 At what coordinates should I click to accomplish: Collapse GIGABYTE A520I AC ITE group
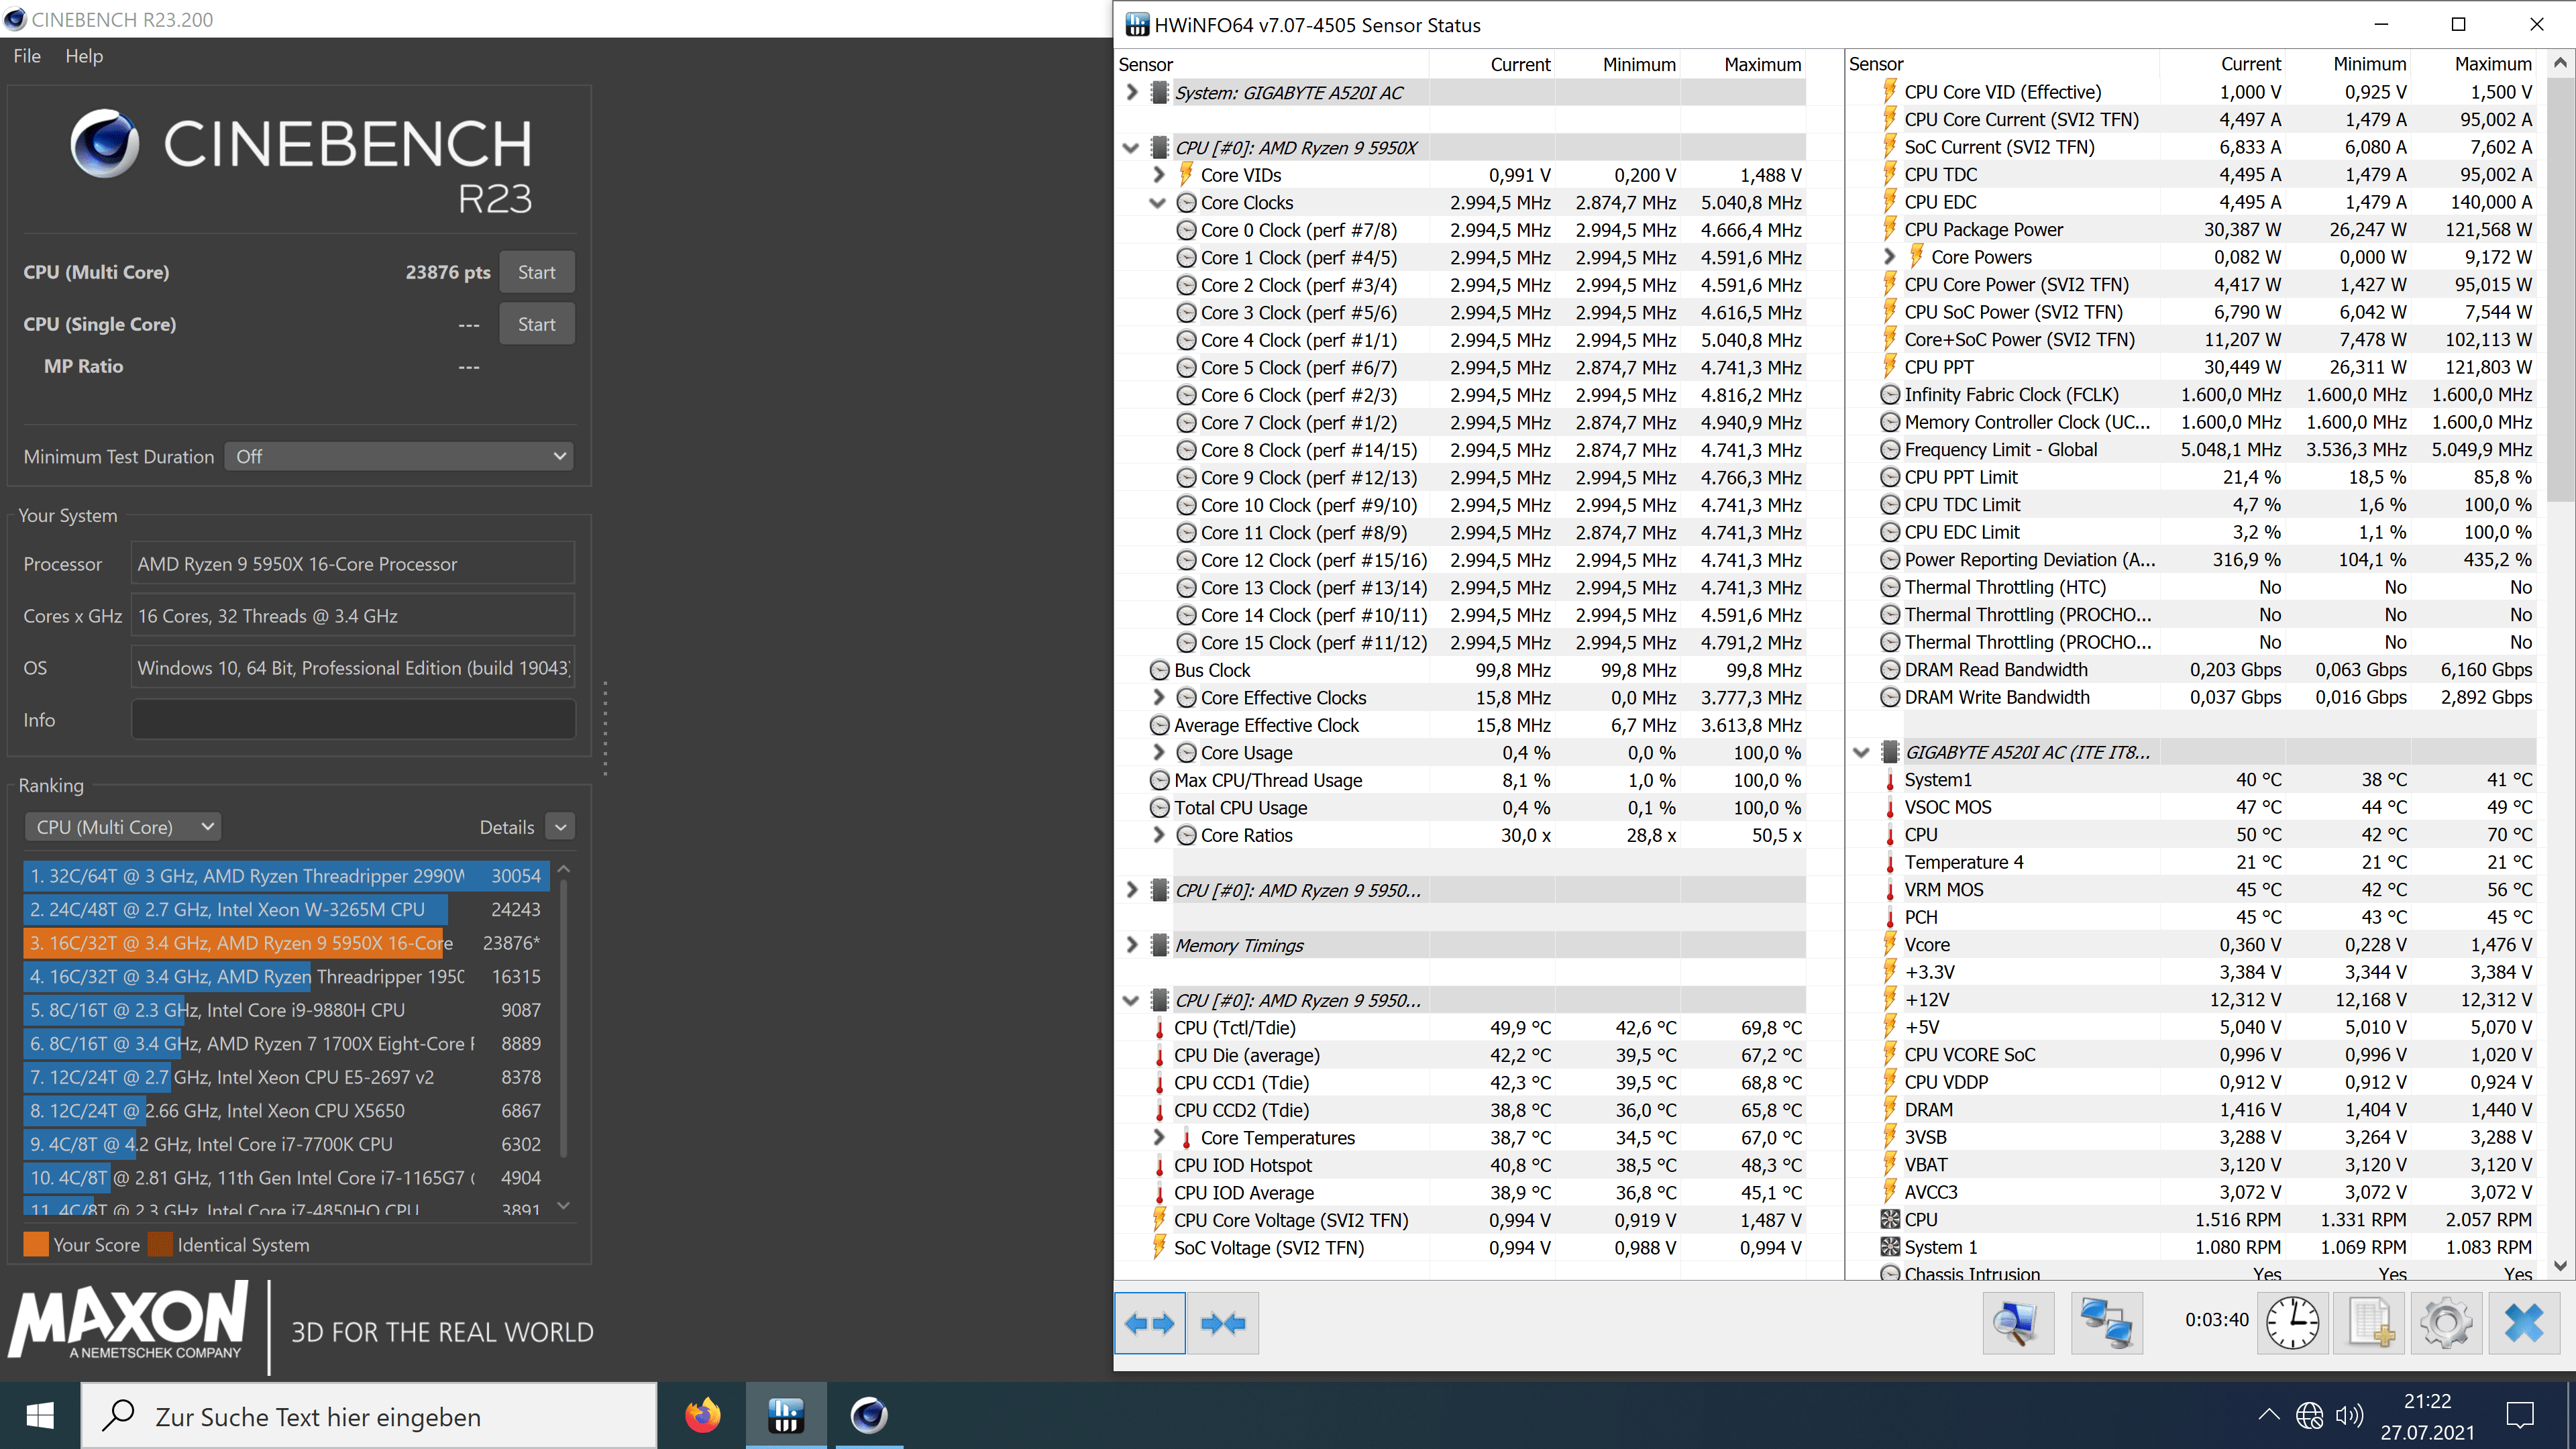pos(1861,752)
